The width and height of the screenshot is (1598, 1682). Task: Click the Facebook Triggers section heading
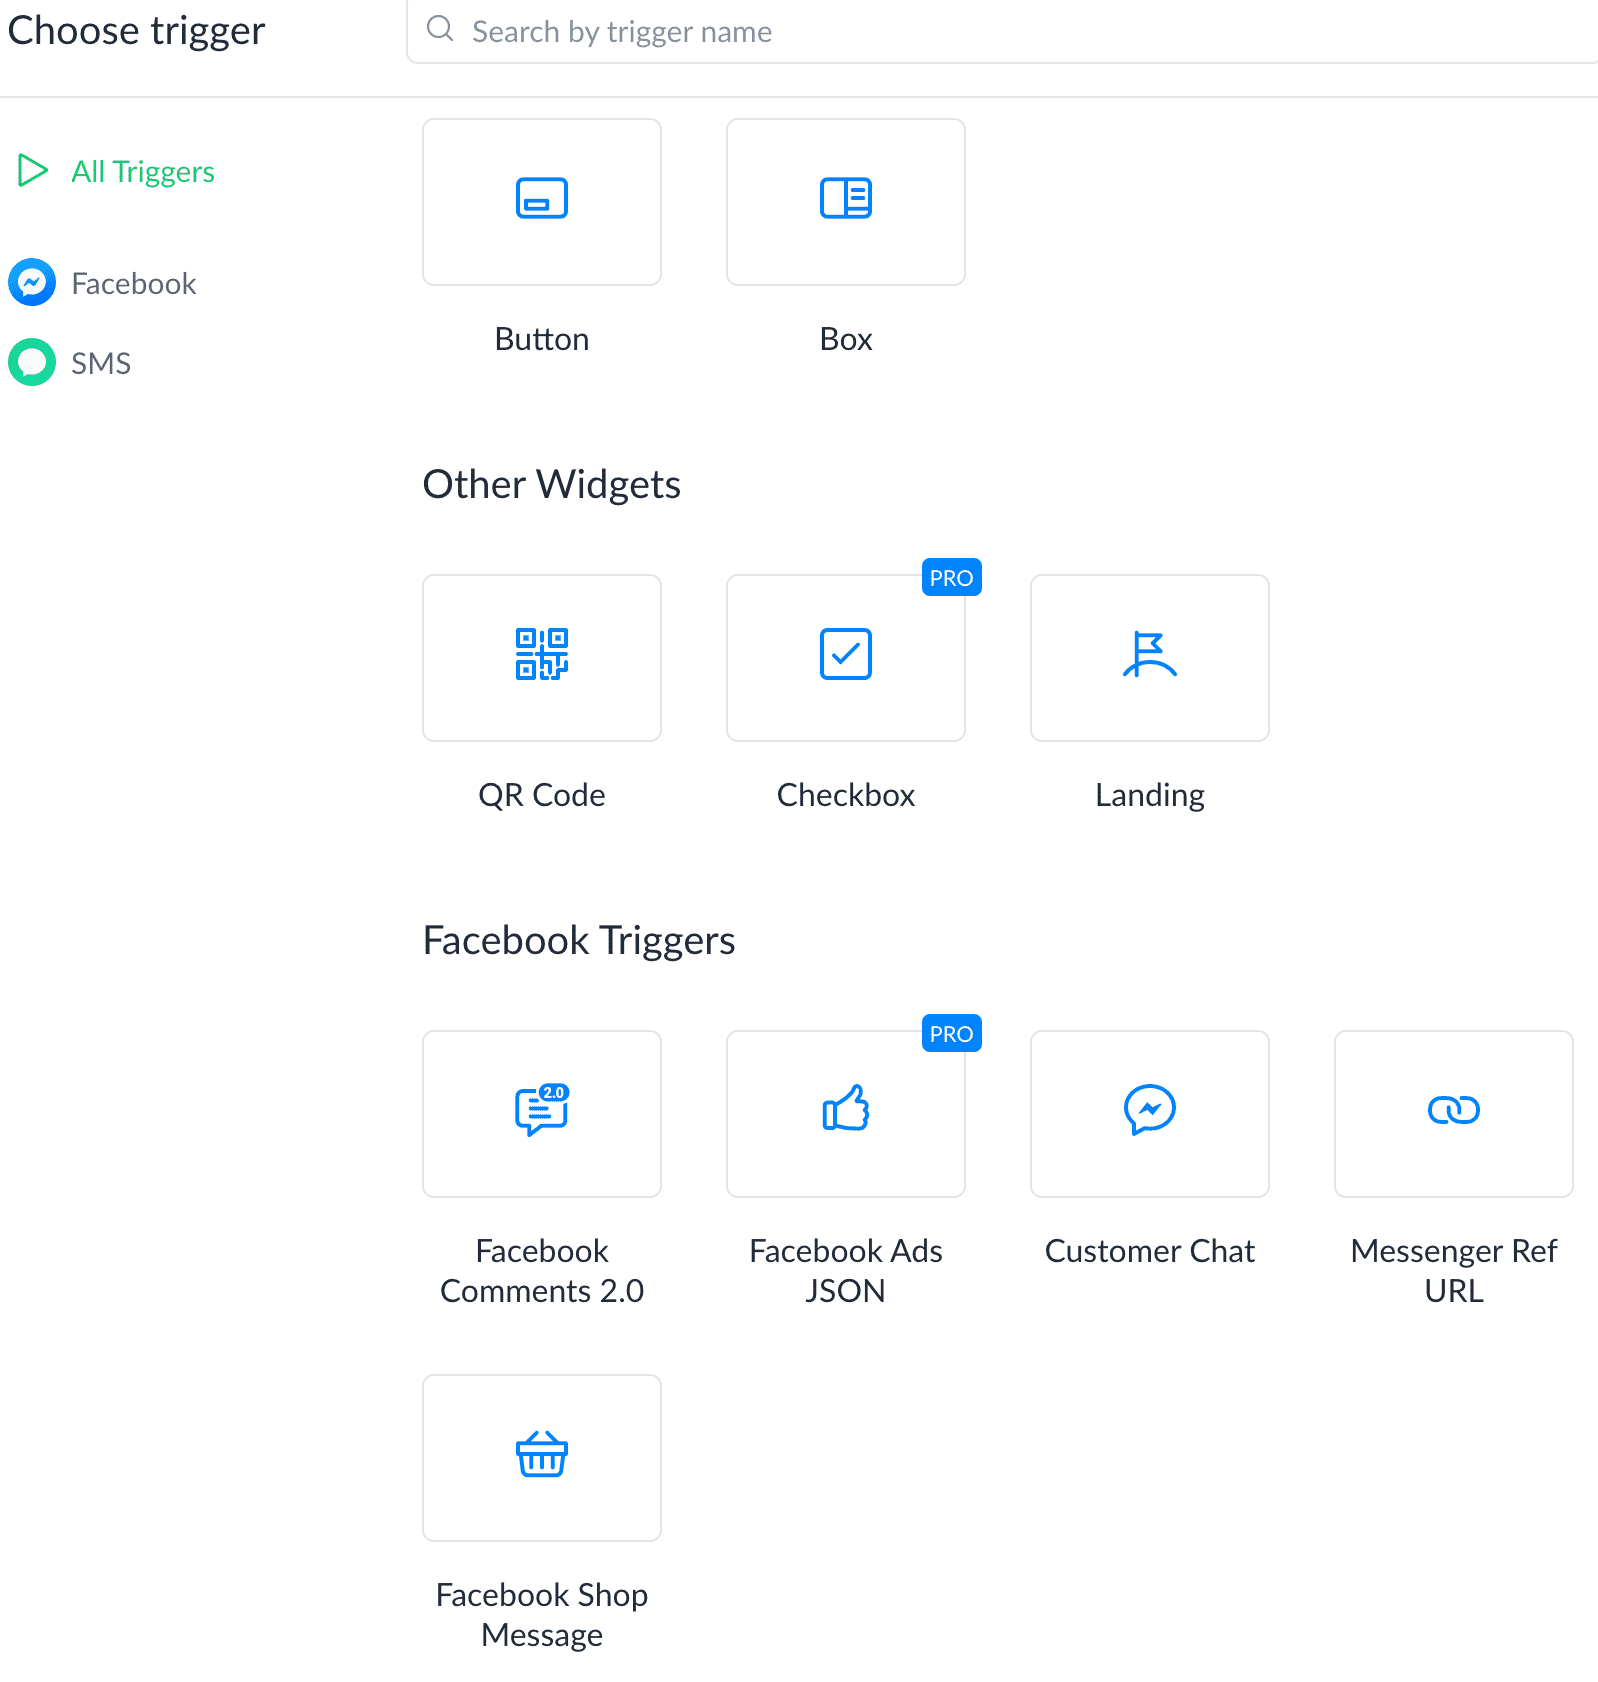(579, 941)
